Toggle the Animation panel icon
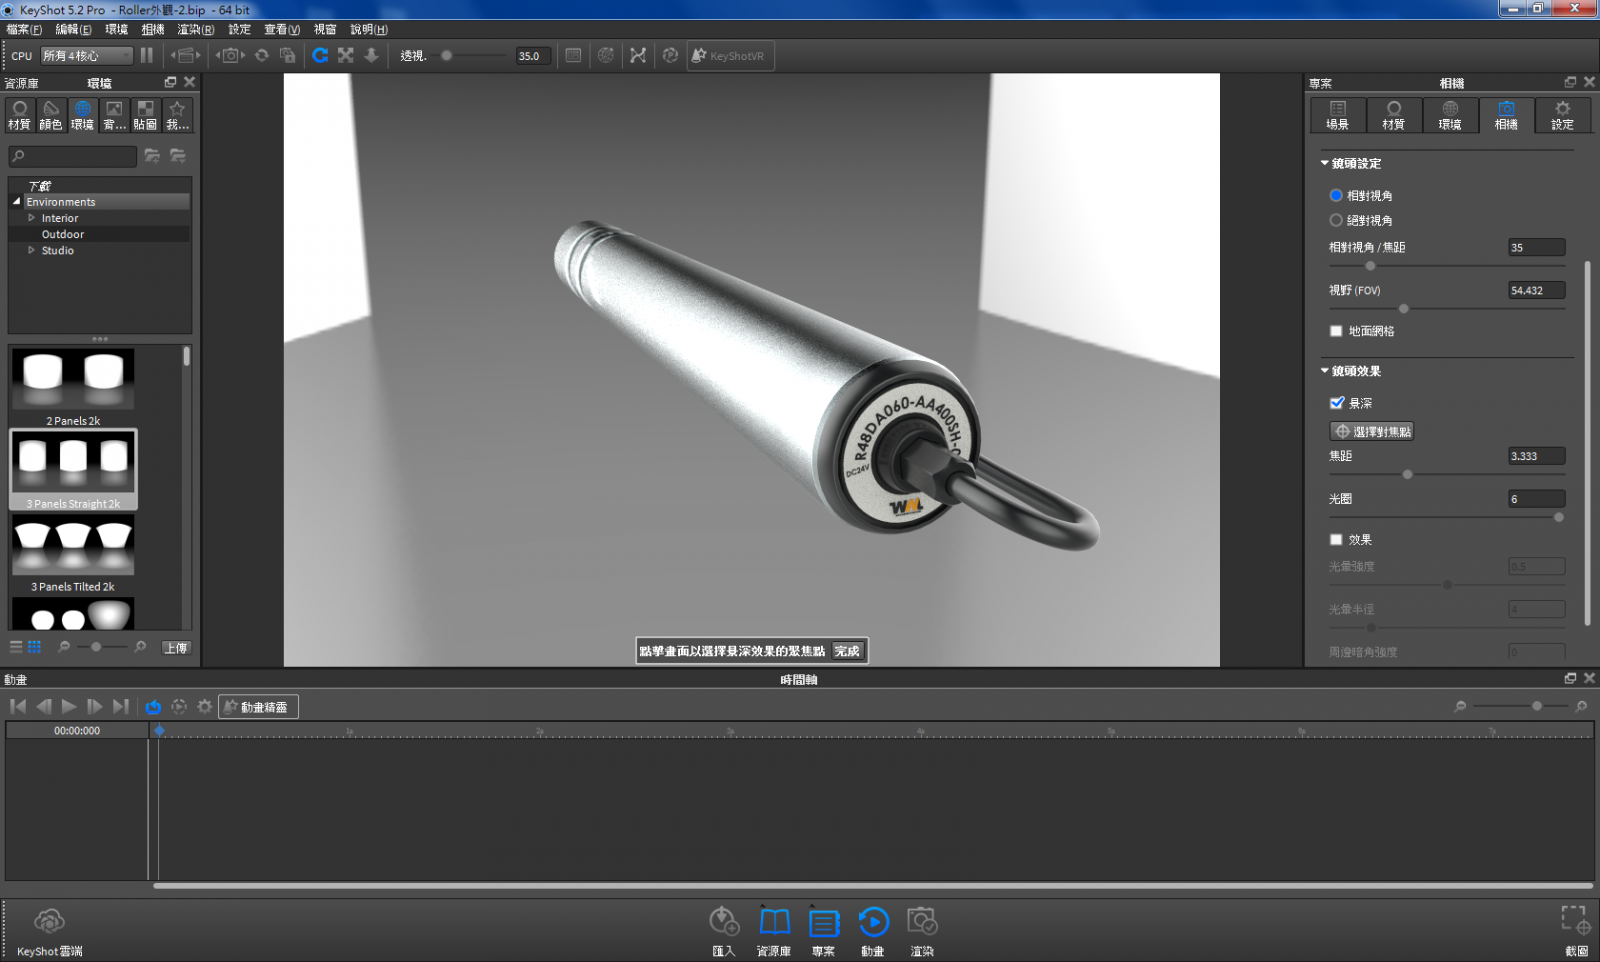 pyautogui.click(x=872, y=922)
